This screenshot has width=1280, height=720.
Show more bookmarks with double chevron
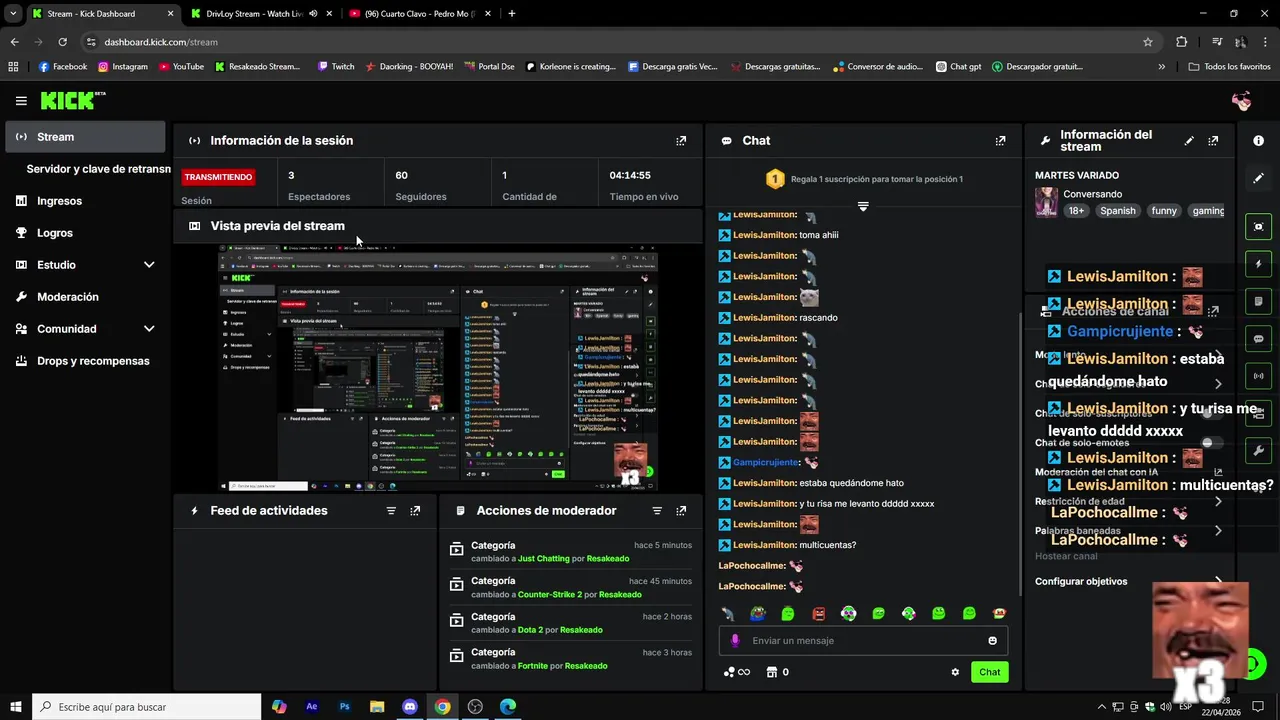pyautogui.click(x=1161, y=67)
